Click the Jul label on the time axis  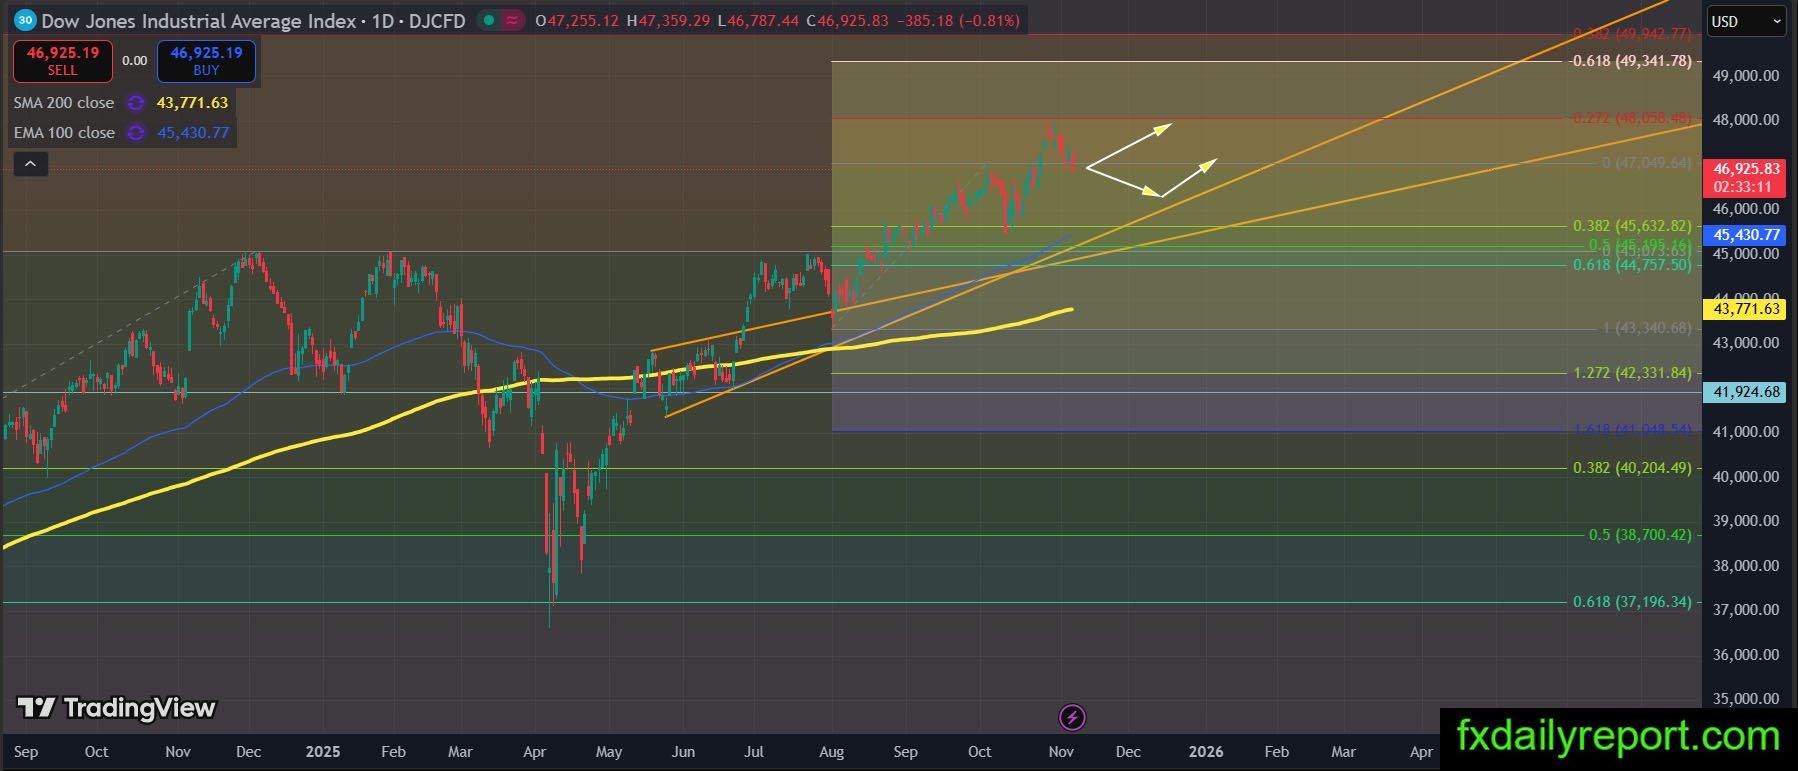tap(754, 752)
